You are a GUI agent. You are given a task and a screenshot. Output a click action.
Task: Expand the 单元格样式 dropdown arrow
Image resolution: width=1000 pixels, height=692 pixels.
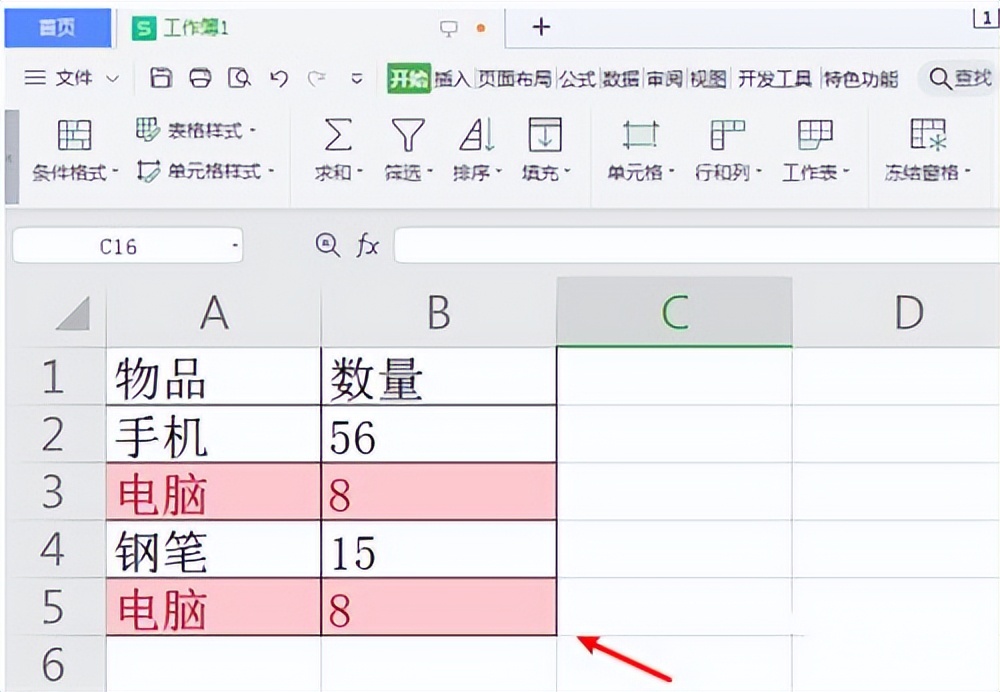coord(271,171)
